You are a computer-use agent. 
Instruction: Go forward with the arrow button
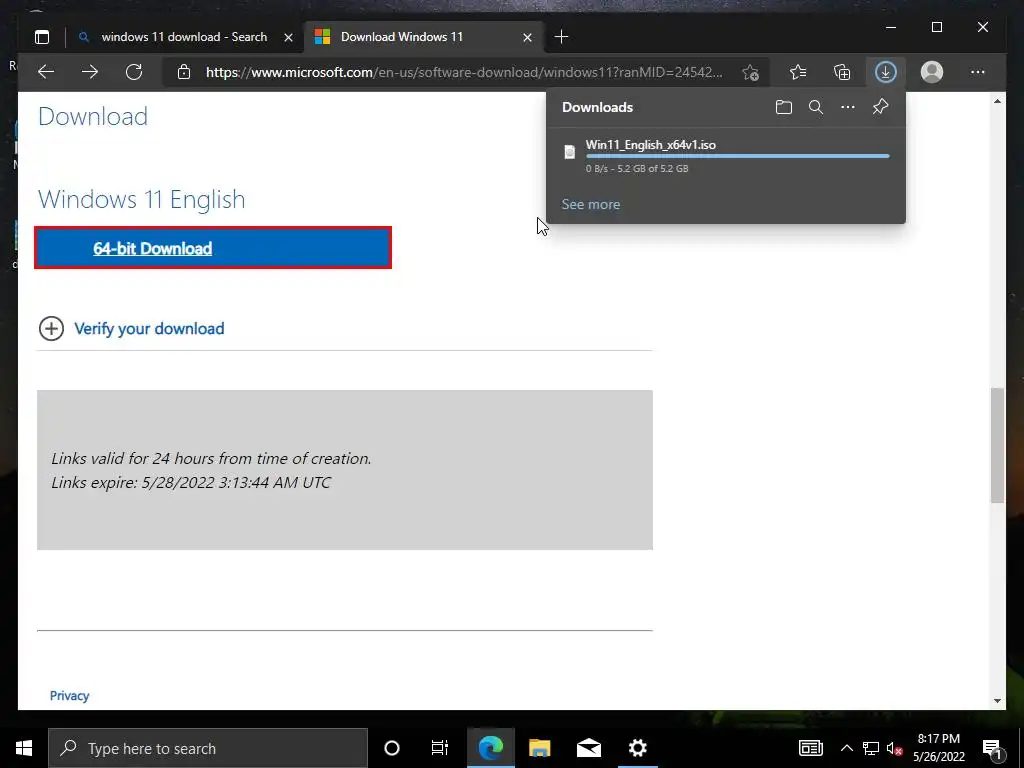tap(90, 72)
